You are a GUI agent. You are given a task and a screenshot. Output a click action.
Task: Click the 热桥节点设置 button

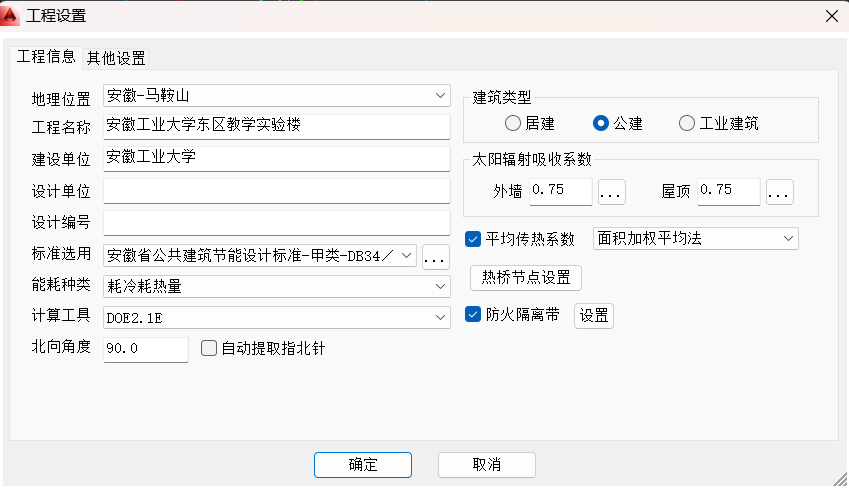(526, 278)
